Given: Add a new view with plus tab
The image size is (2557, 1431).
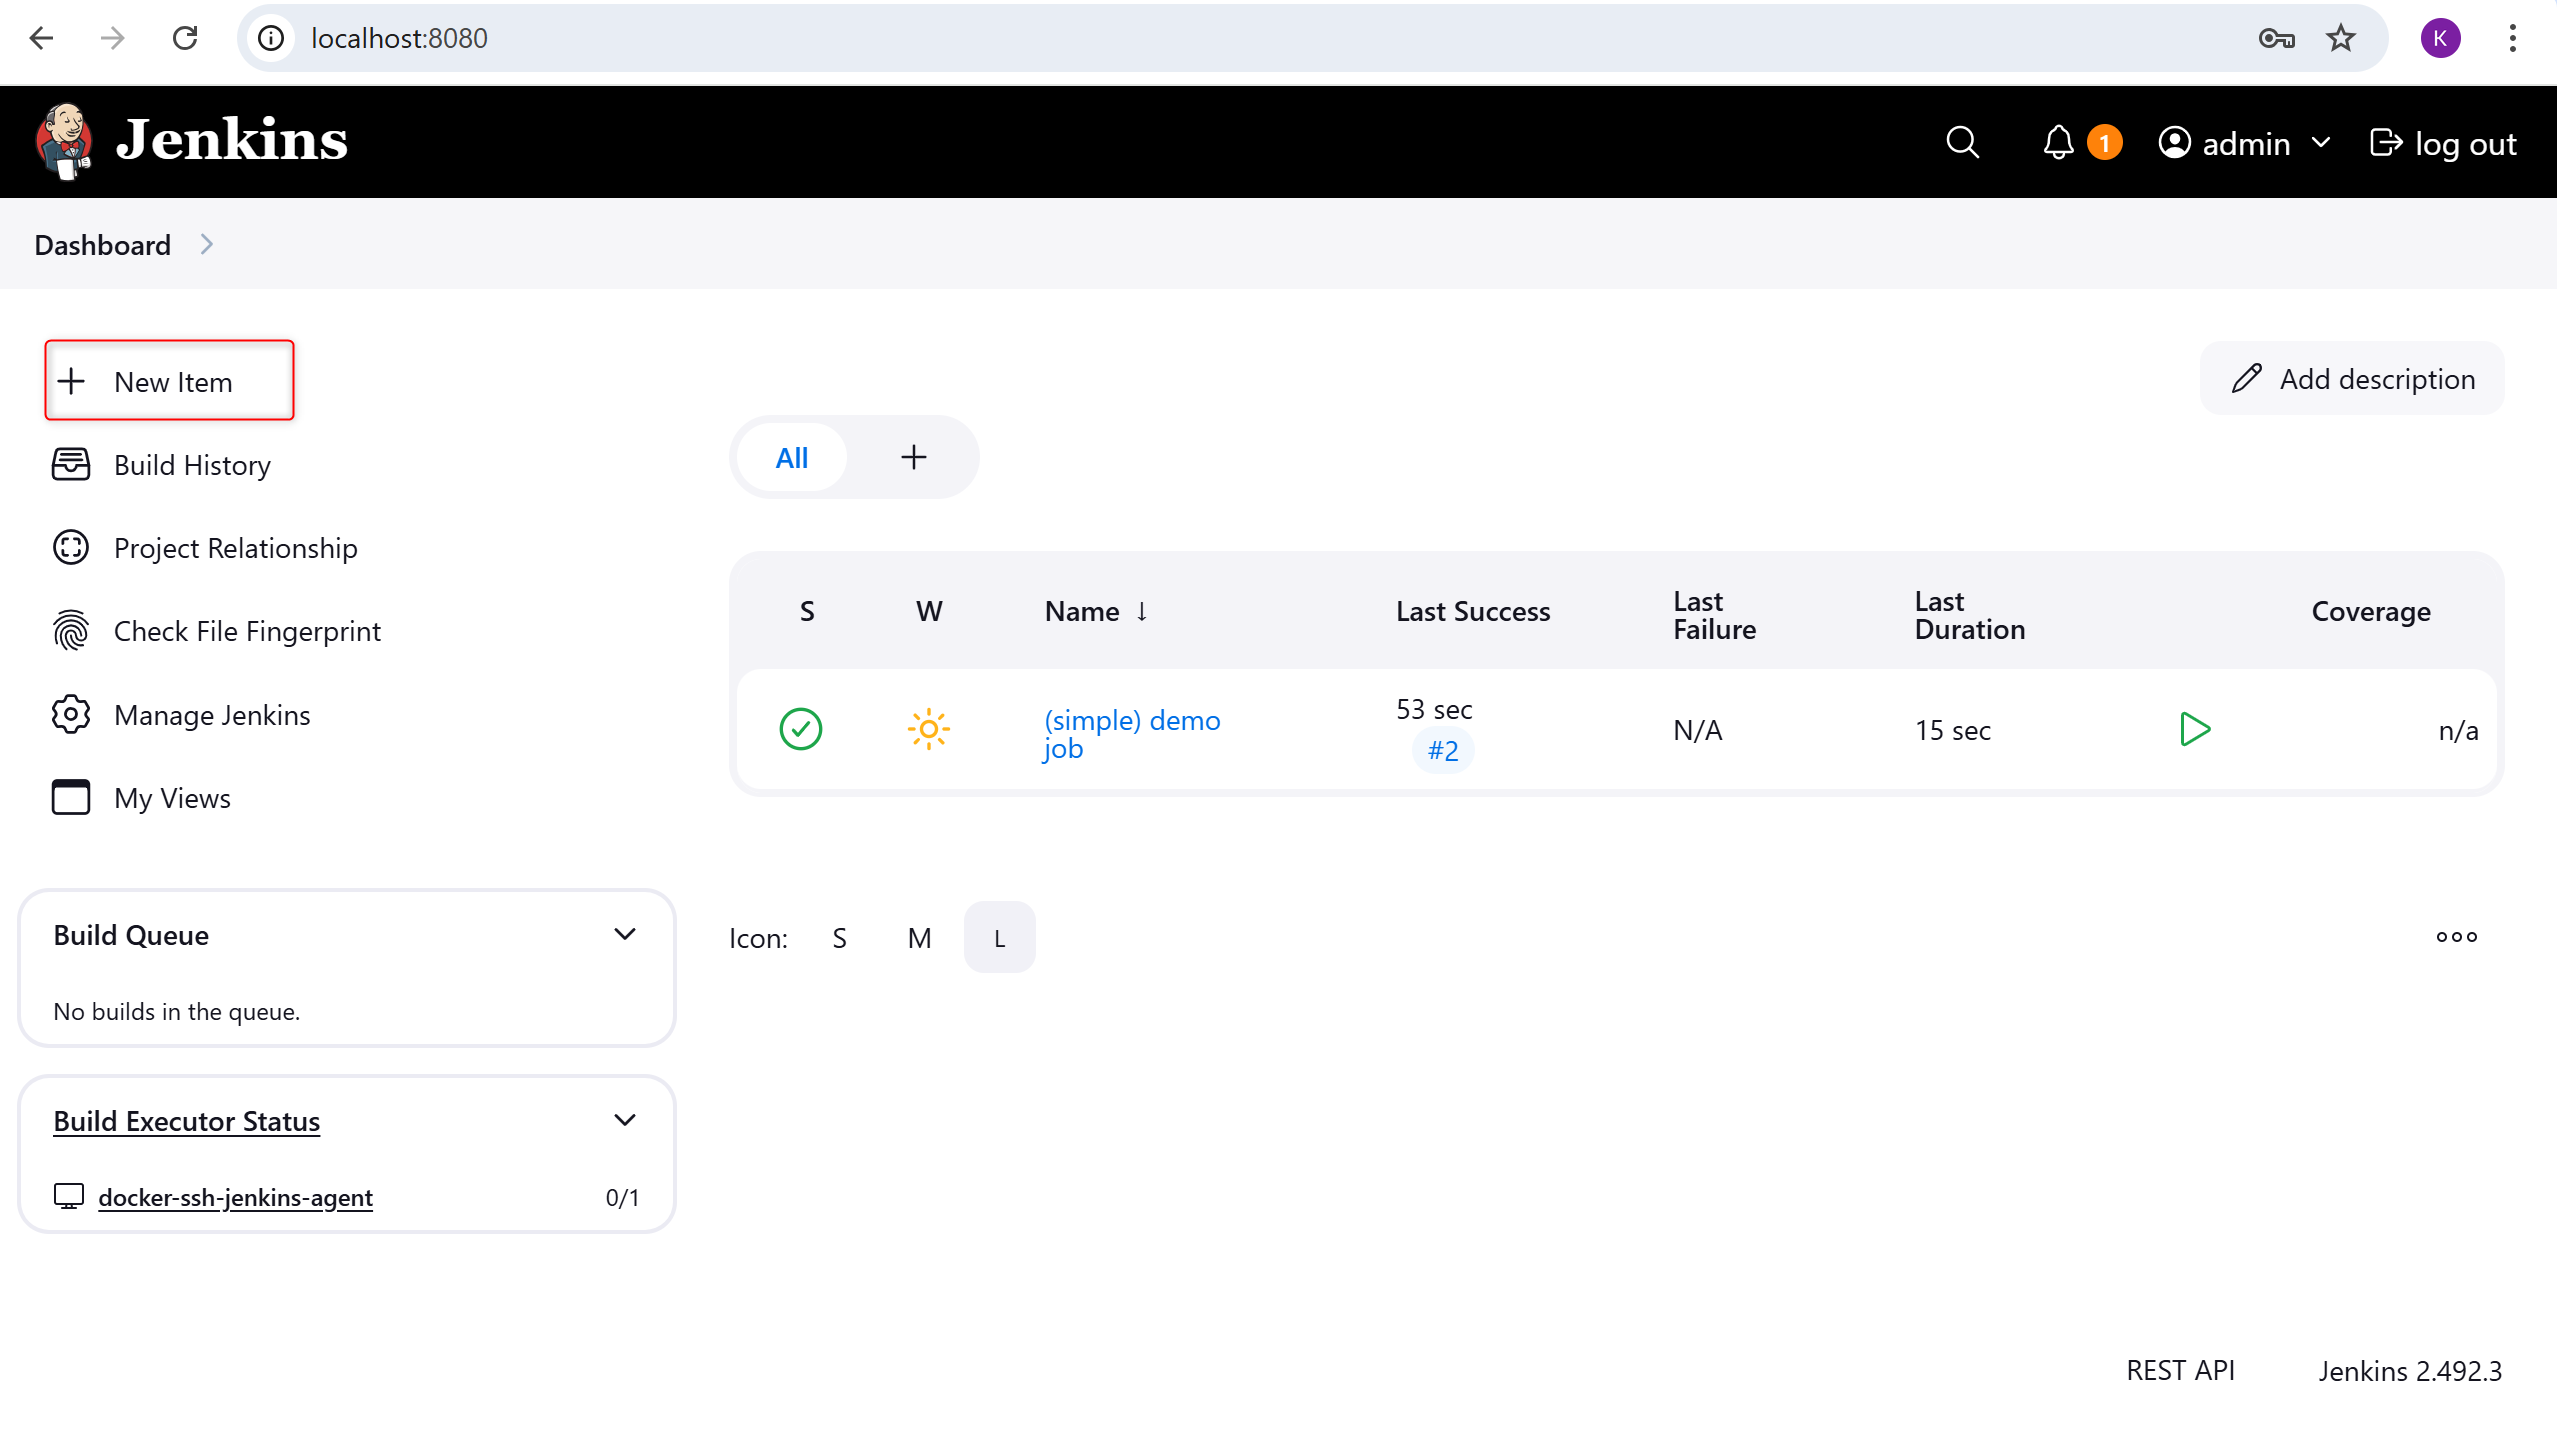Looking at the screenshot, I should point(913,458).
